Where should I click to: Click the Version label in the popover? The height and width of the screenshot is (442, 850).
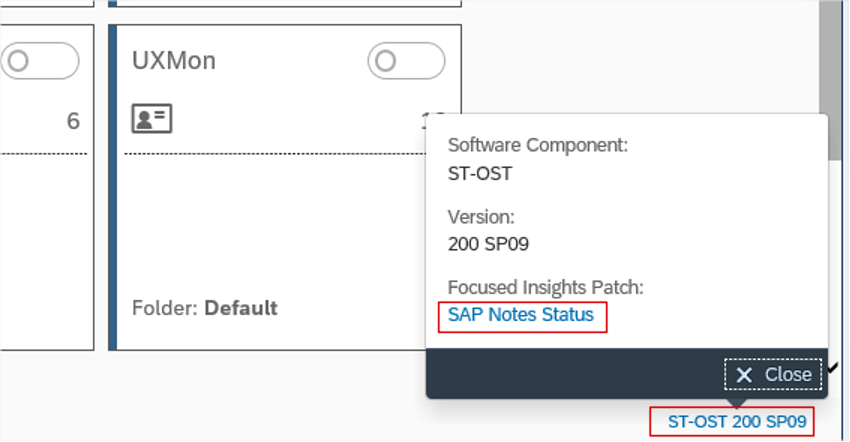point(481,216)
